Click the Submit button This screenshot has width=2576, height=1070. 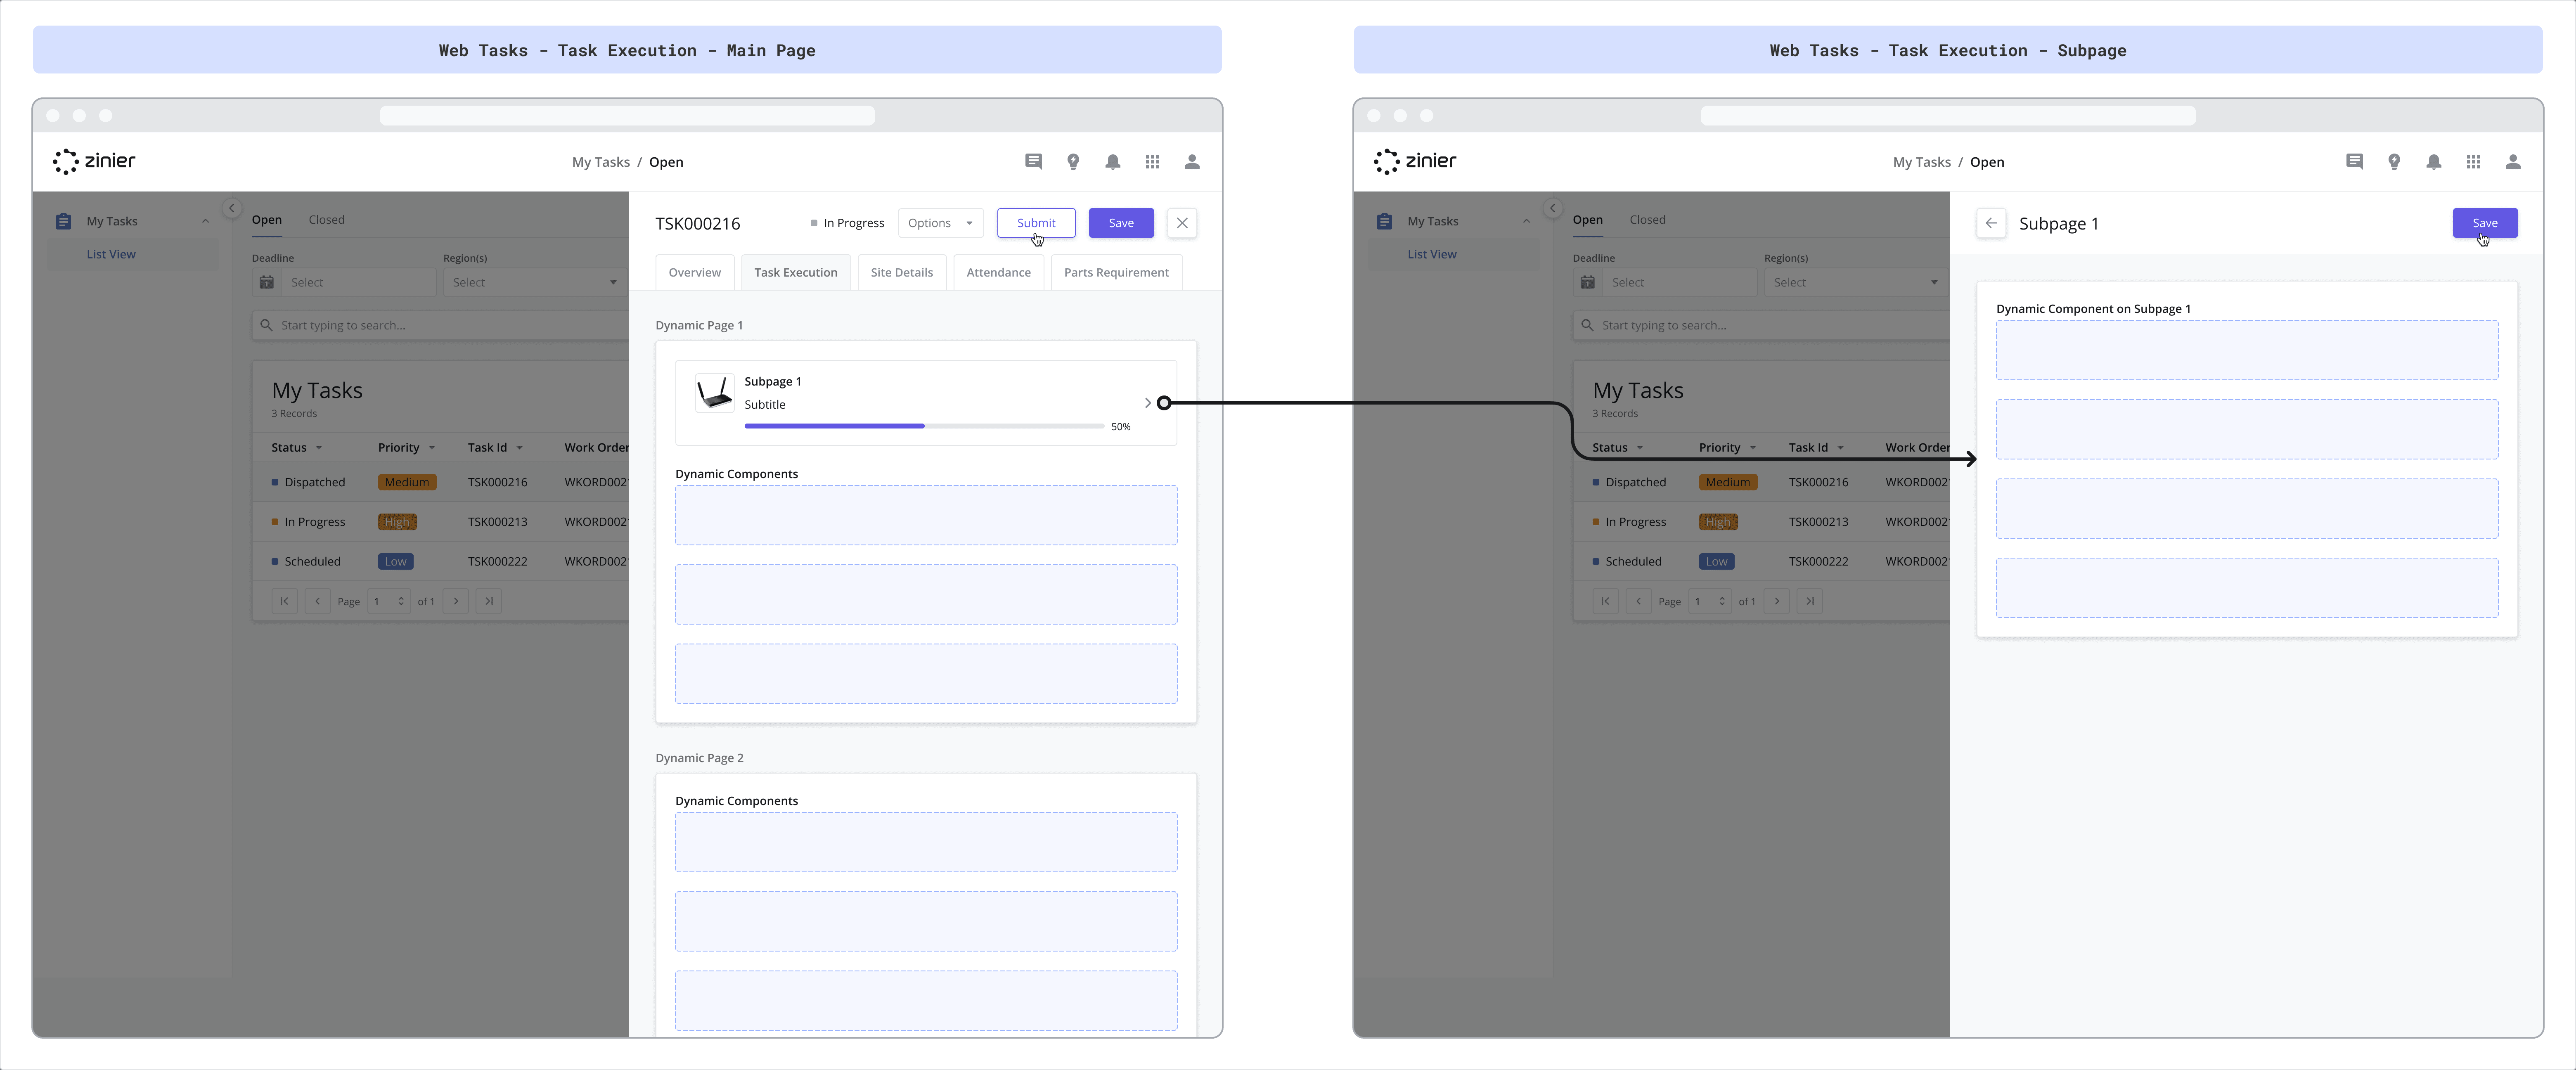(1036, 223)
